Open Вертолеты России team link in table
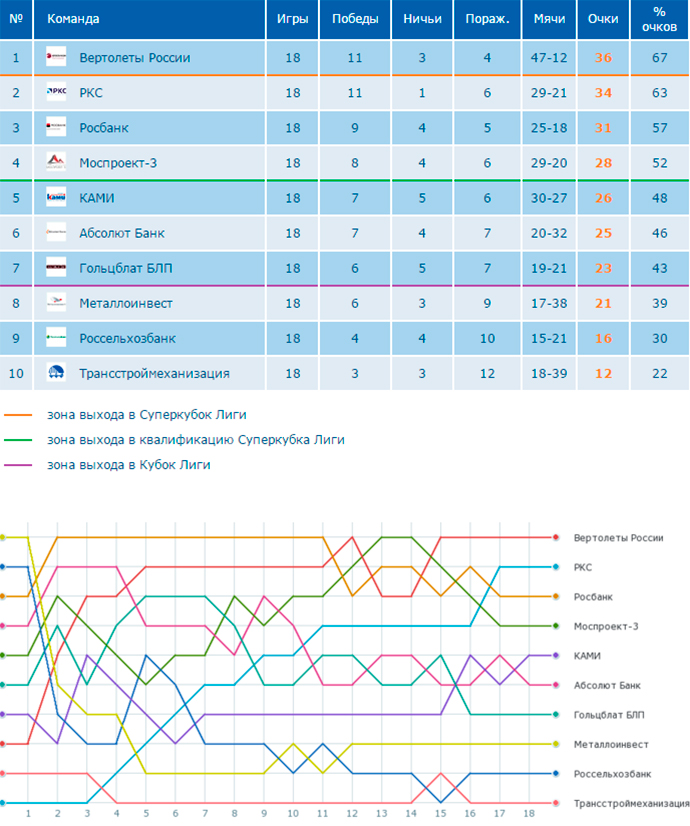The height and width of the screenshot is (826, 690). 135,57
